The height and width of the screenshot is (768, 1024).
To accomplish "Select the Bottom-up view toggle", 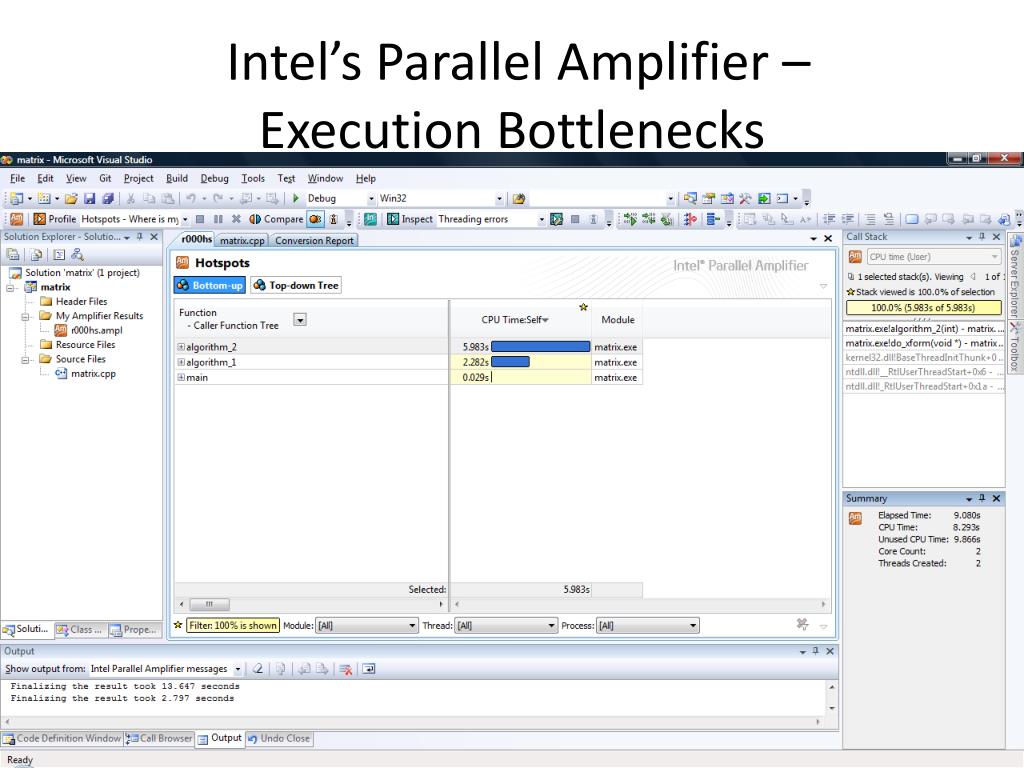I will tap(210, 285).
